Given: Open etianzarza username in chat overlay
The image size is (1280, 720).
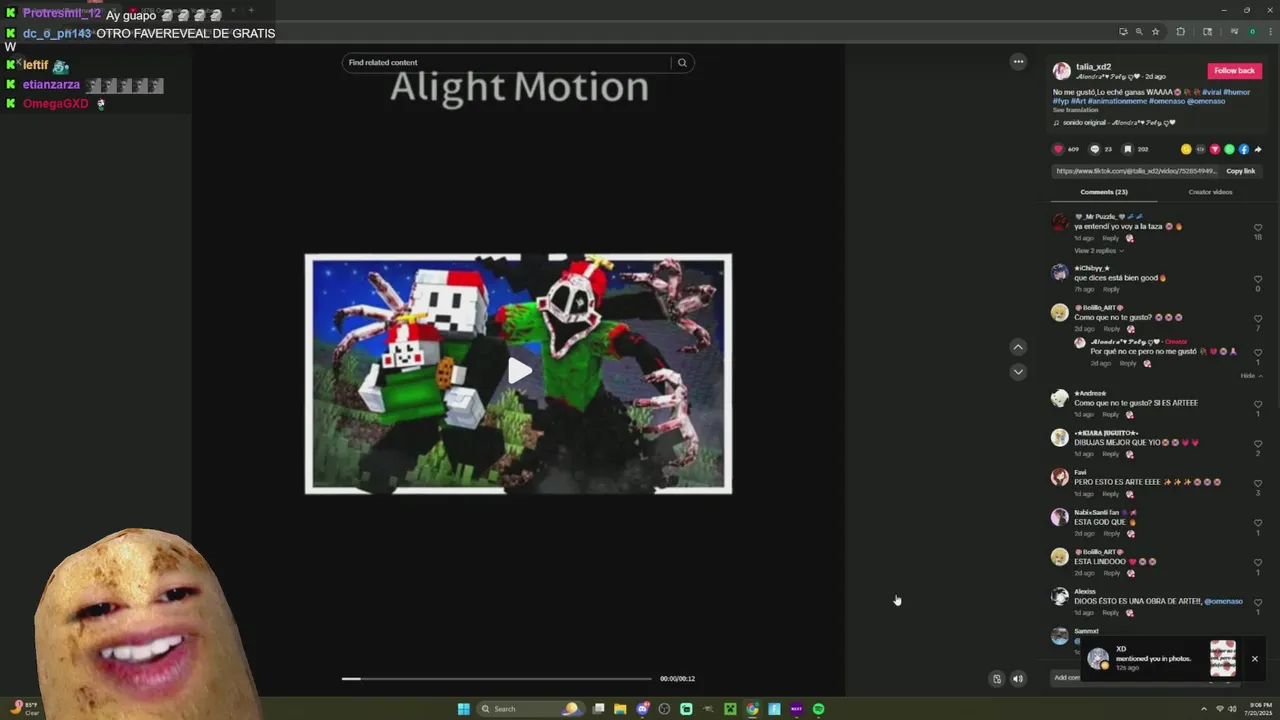Looking at the screenshot, I should click(x=51, y=85).
